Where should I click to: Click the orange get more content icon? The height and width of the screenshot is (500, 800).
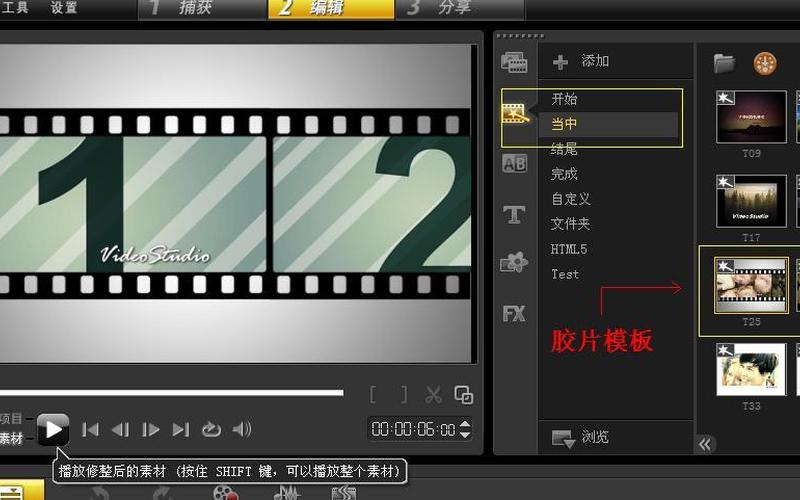(x=765, y=64)
